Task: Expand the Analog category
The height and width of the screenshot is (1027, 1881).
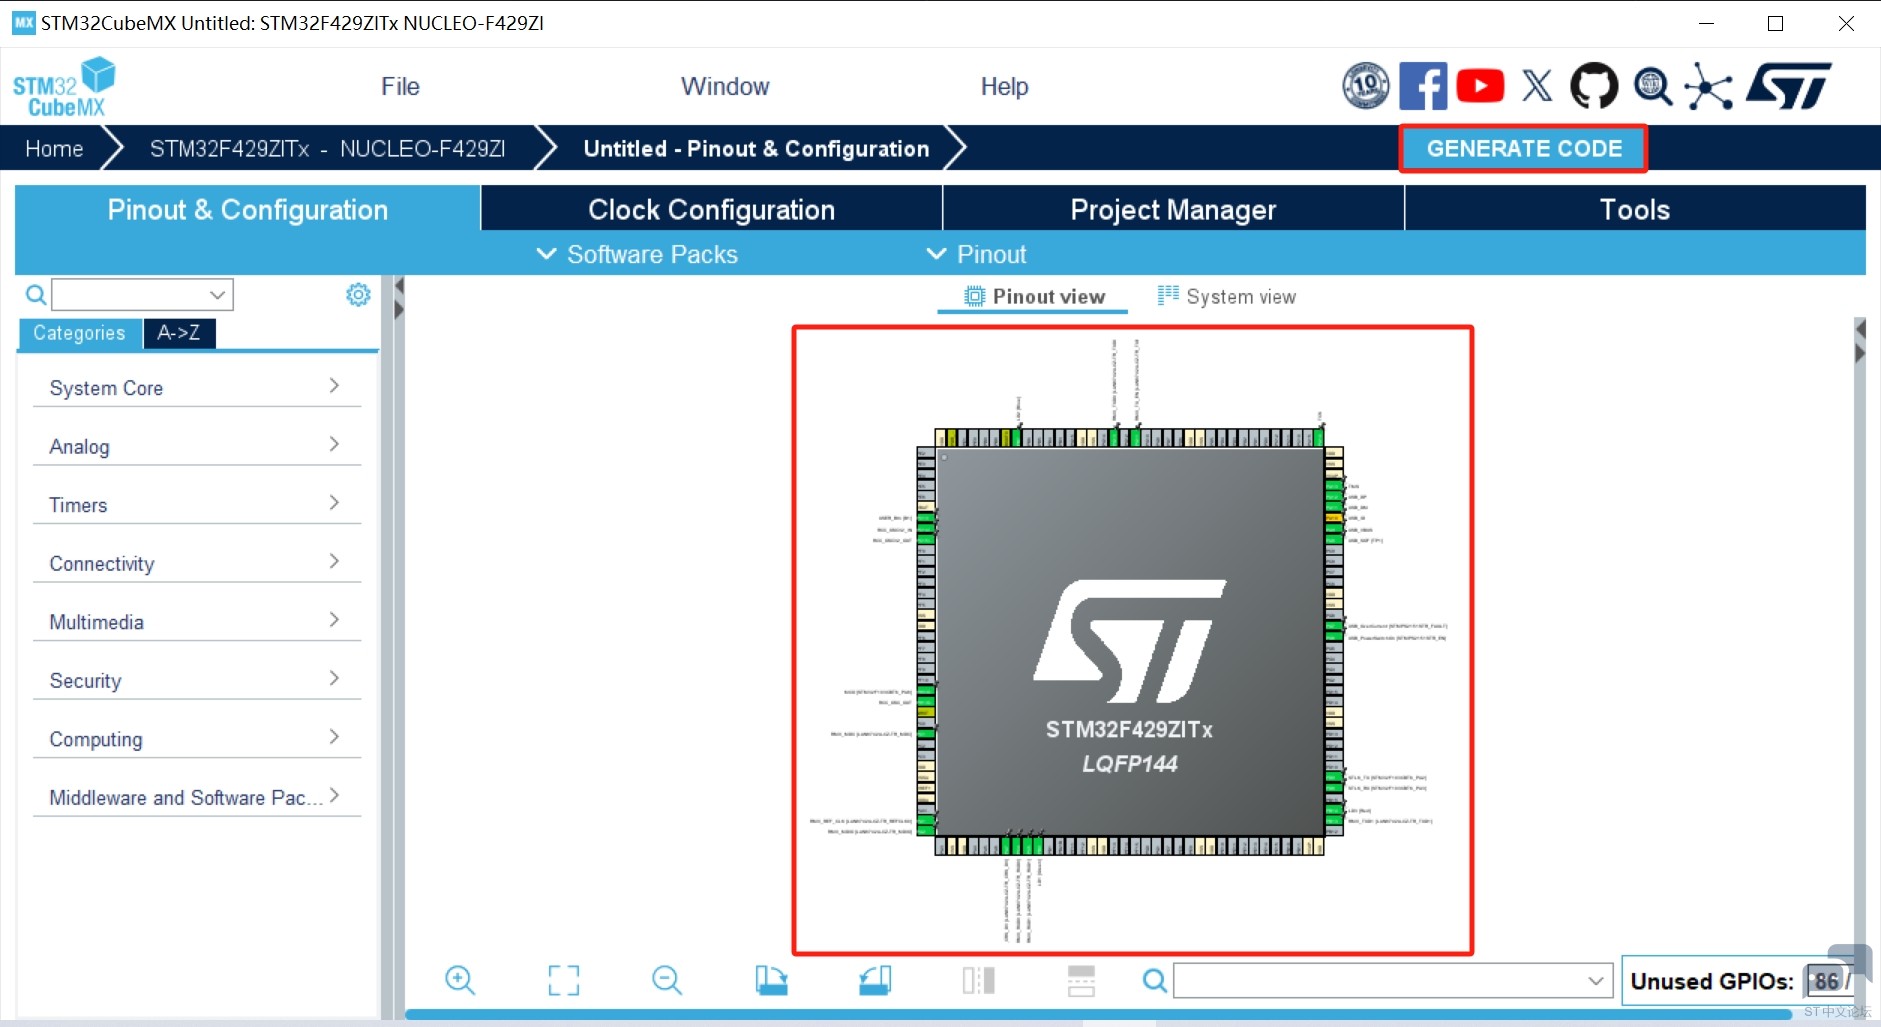Action: (196, 446)
